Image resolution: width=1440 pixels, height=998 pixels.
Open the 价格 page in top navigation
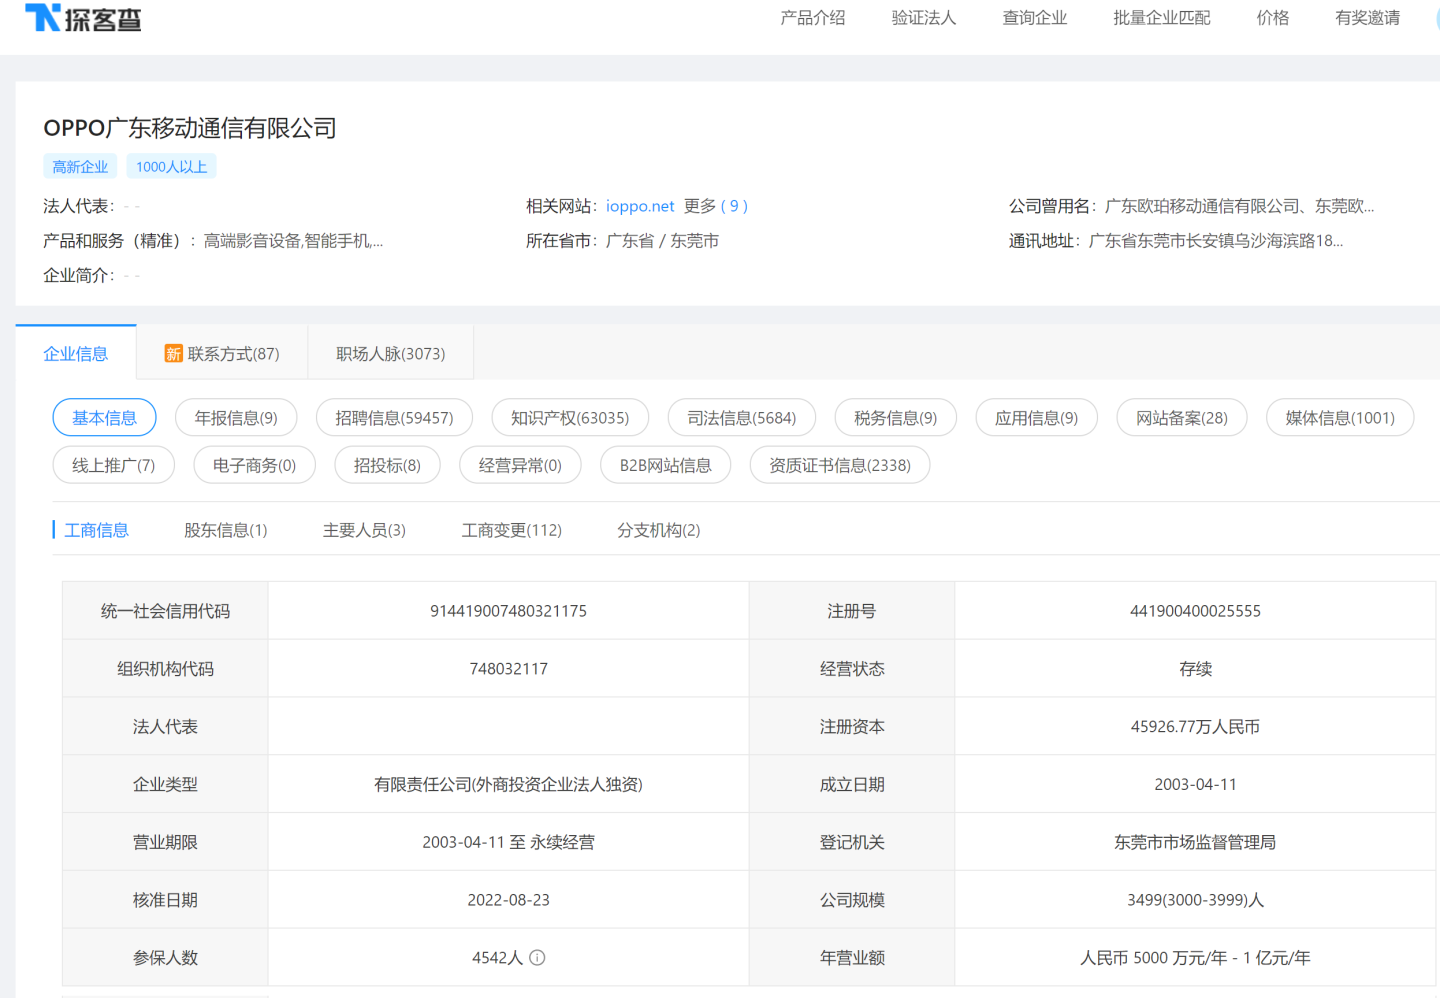pyautogui.click(x=1271, y=17)
